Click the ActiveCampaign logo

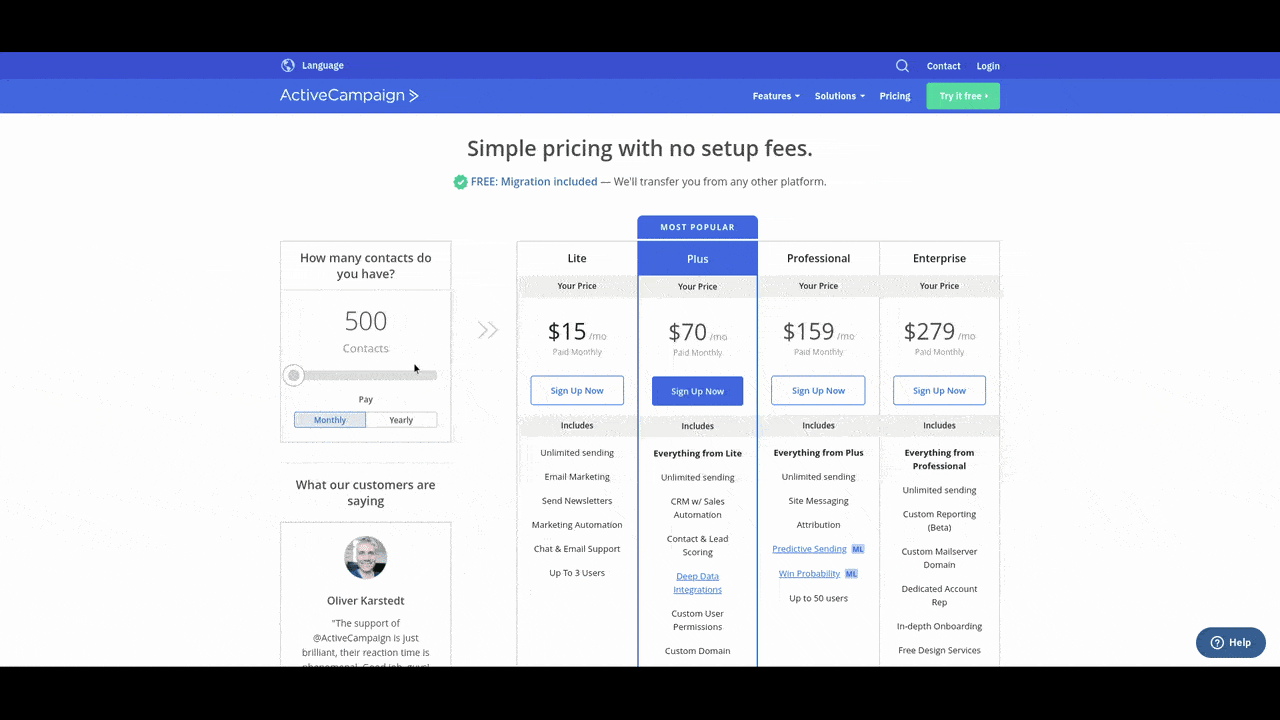pyautogui.click(x=349, y=96)
